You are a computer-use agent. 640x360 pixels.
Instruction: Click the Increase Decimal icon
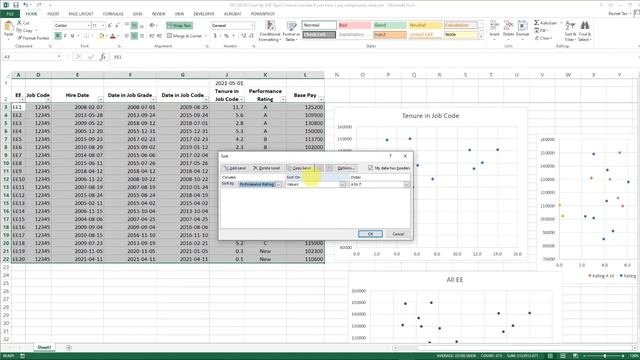tap(243, 36)
